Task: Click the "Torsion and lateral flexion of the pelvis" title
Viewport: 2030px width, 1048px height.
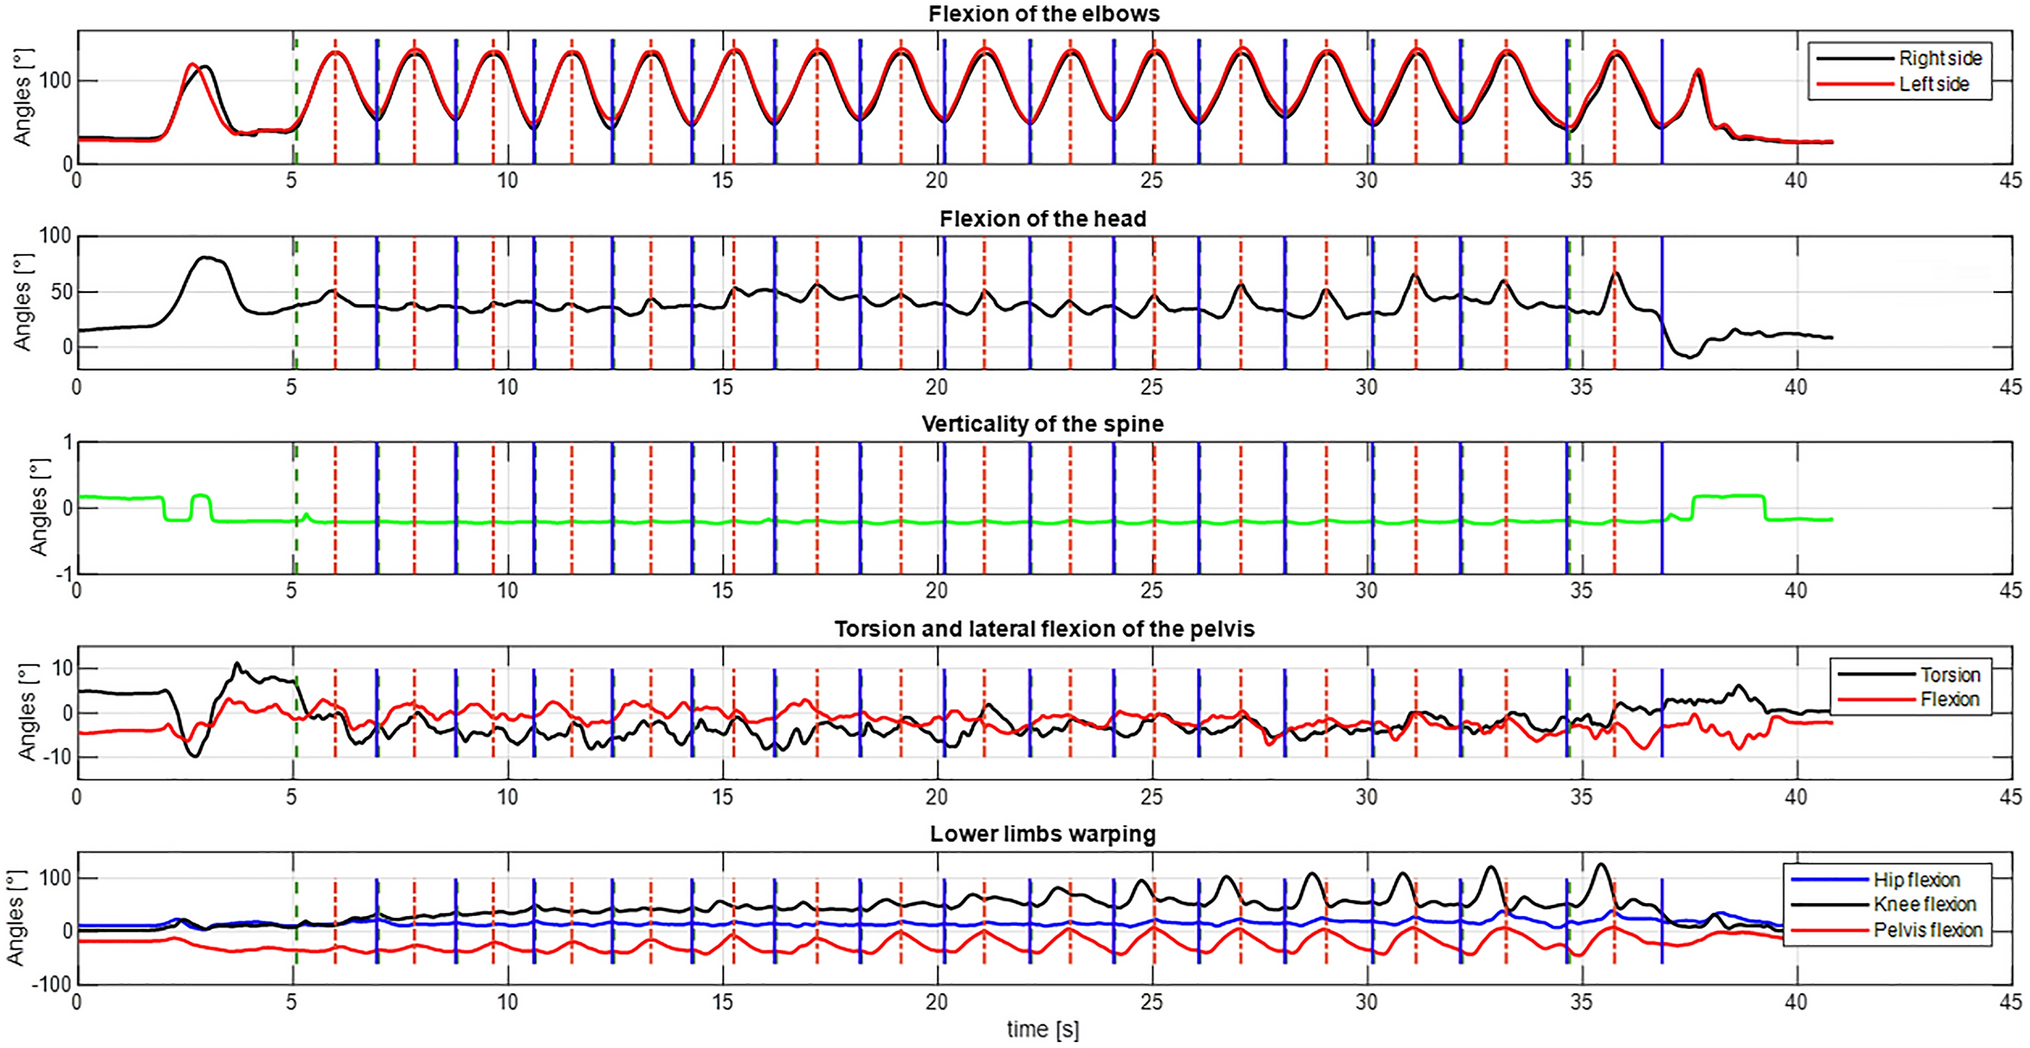Action: (x=1044, y=629)
